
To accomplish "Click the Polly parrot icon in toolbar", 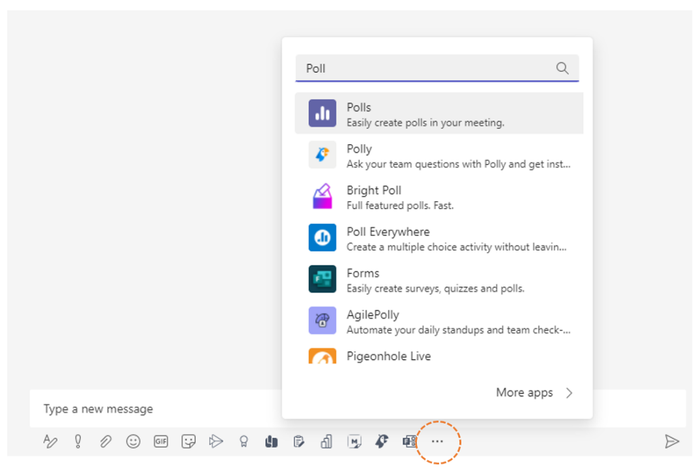I will click(x=382, y=441).
